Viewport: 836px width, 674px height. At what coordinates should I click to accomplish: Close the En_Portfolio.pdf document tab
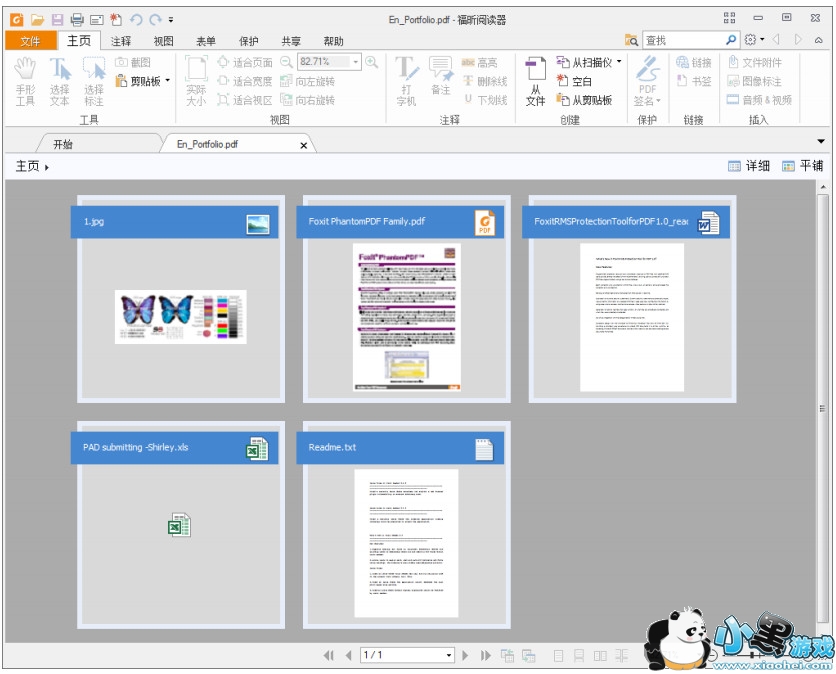click(x=304, y=145)
